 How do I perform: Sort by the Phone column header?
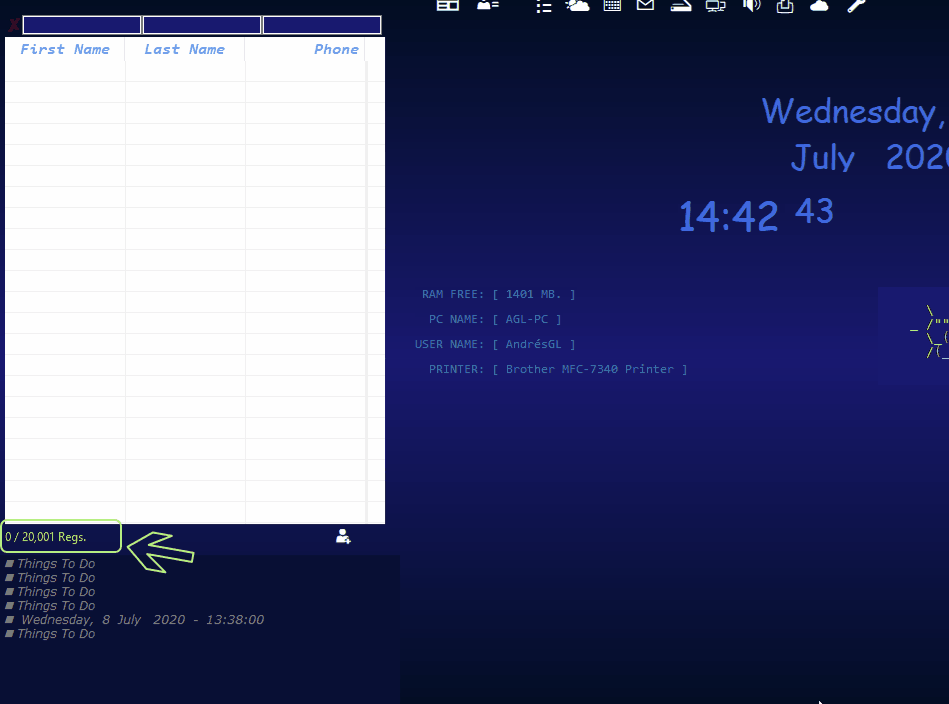[x=305, y=49]
